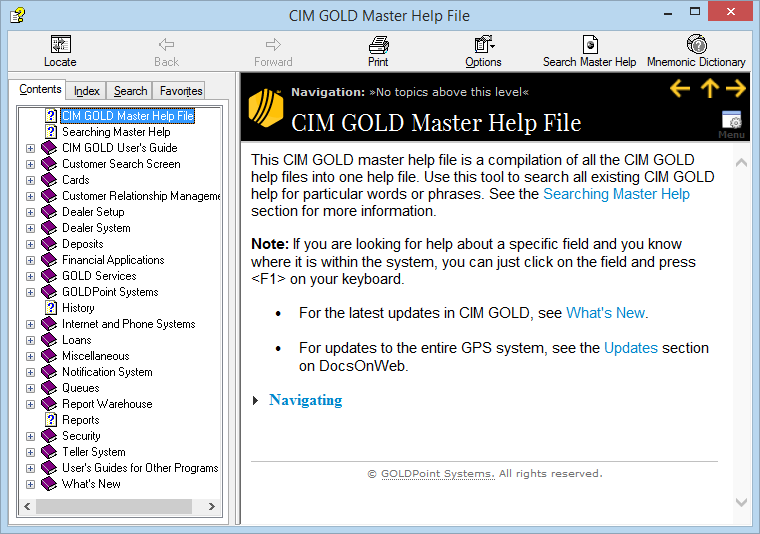Expand the Financial Applications node

coord(31,260)
